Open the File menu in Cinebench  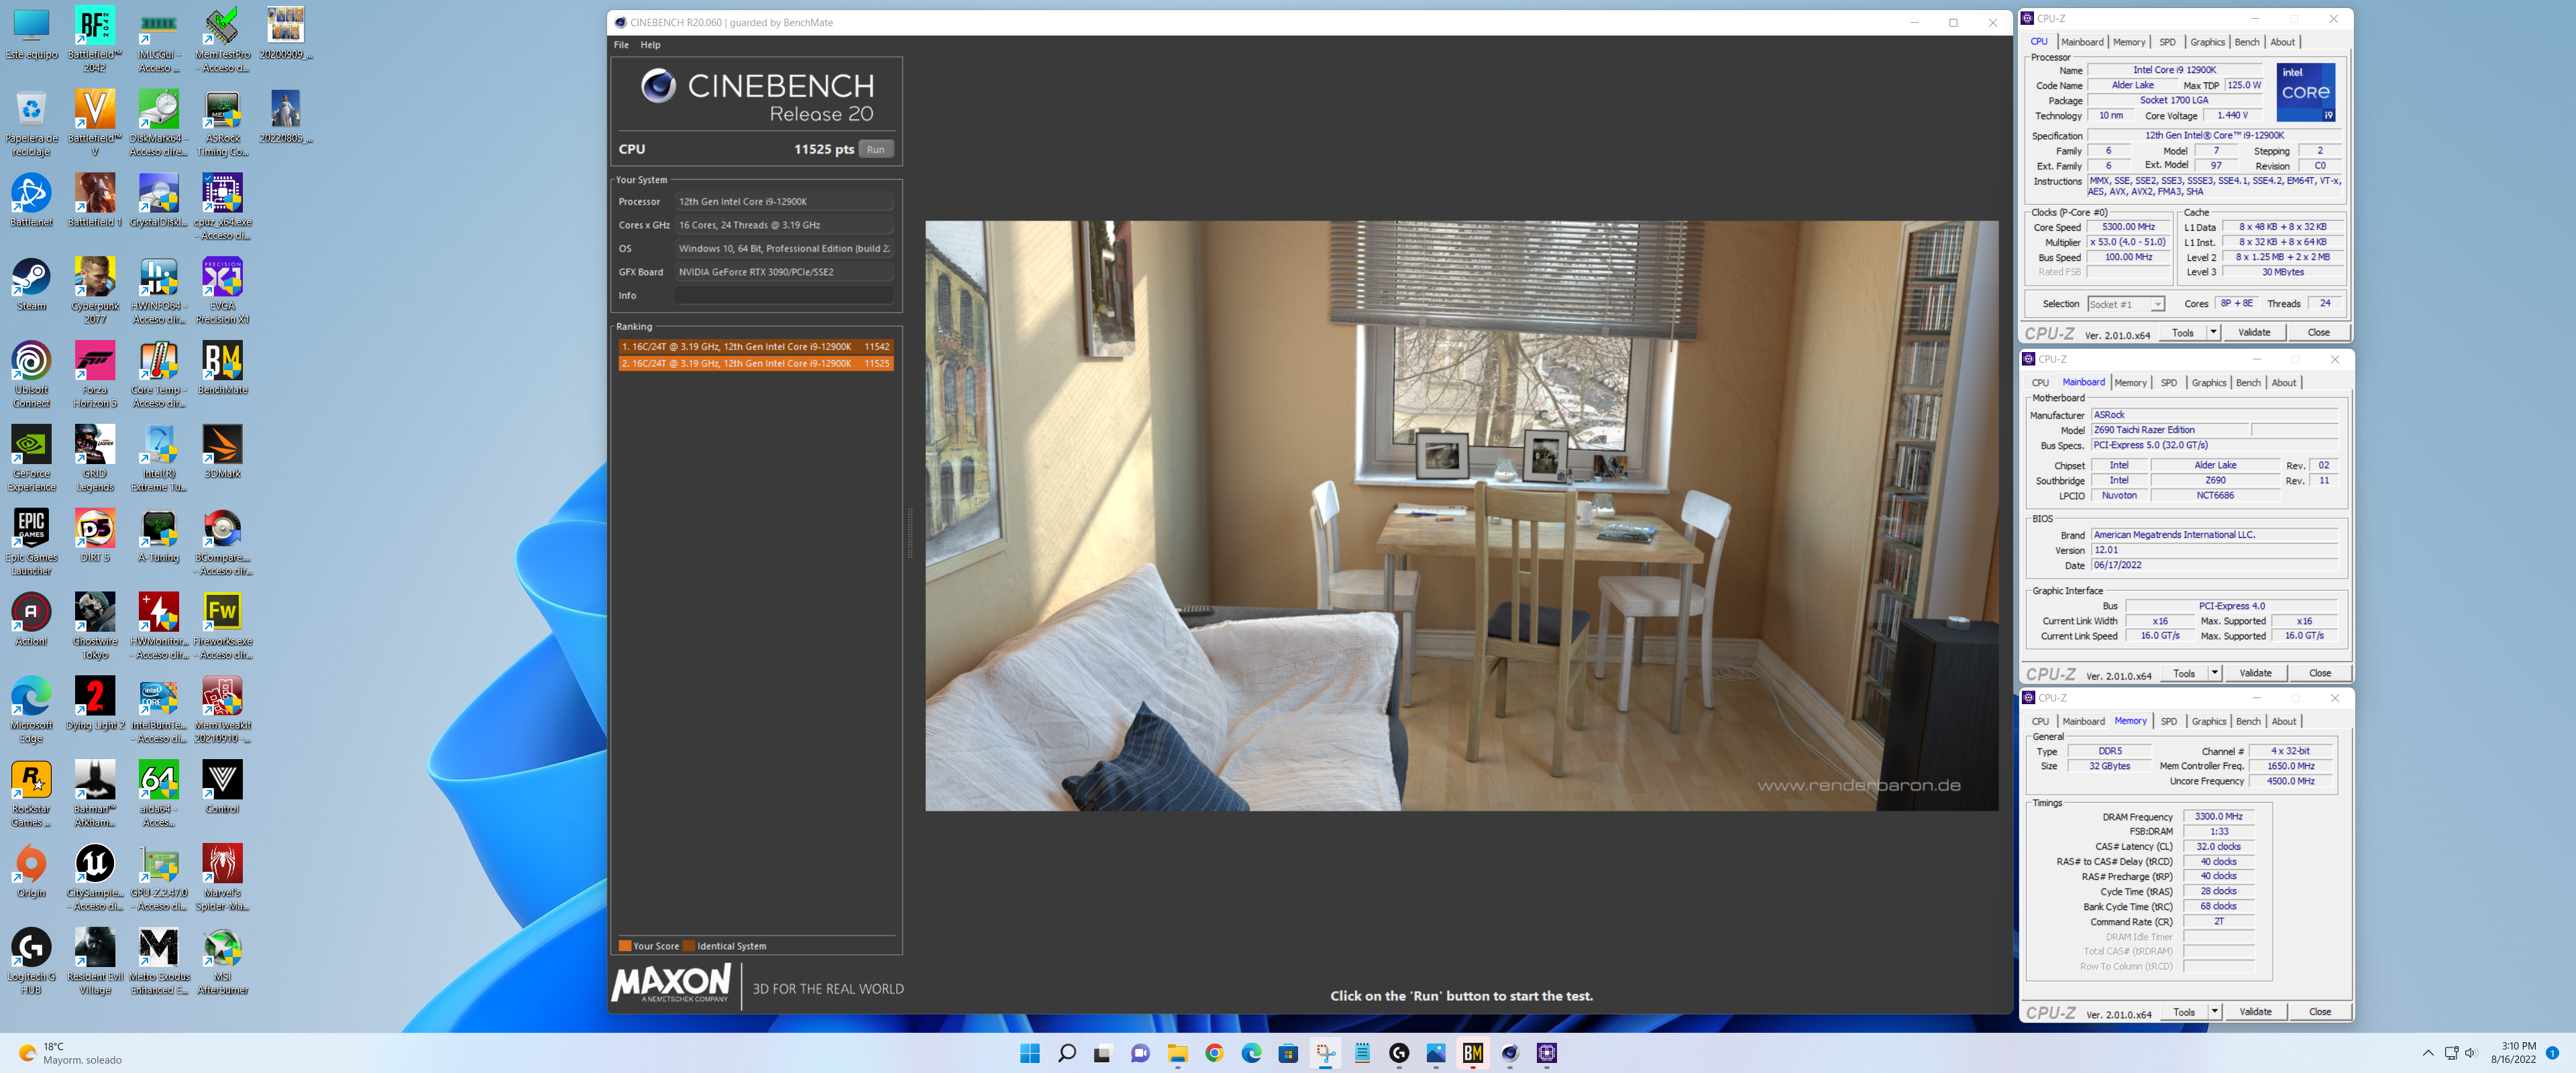[x=621, y=45]
